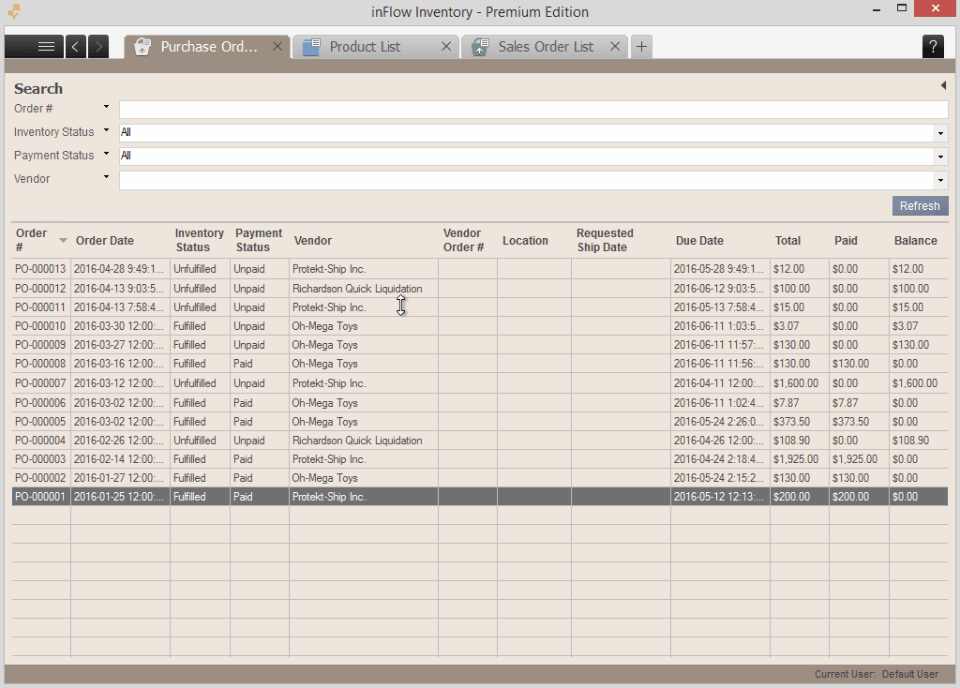Open Payment Status filter type dropdown
Viewport: 960px width, 688px height.
(x=107, y=154)
